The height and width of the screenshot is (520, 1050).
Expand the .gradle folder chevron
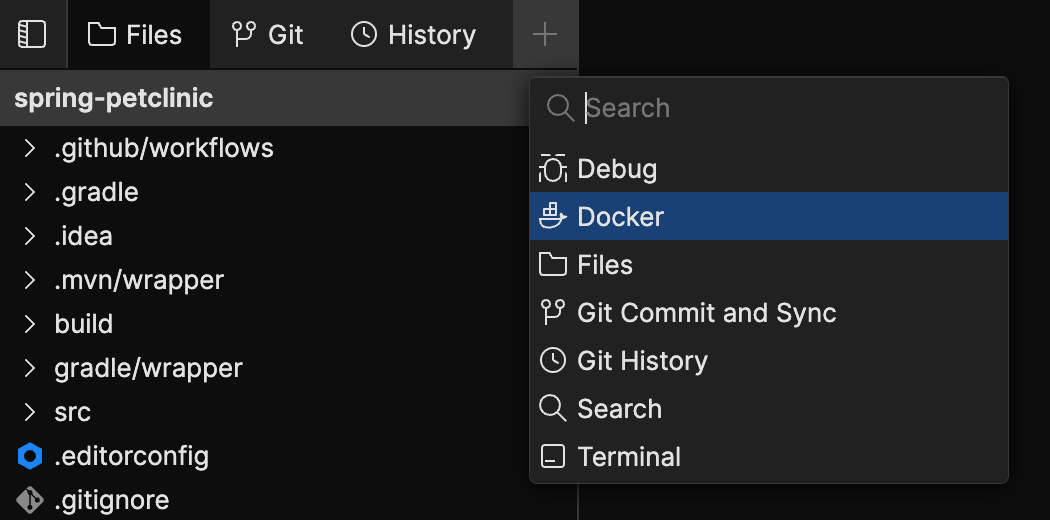(30, 192)
